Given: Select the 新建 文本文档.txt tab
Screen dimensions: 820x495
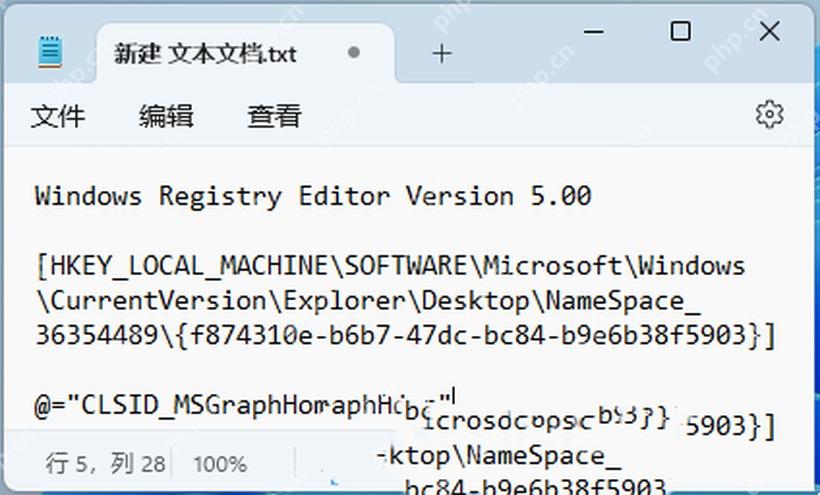Looking at the screenshot, I should pyautogui.click(x=246, y=53).
